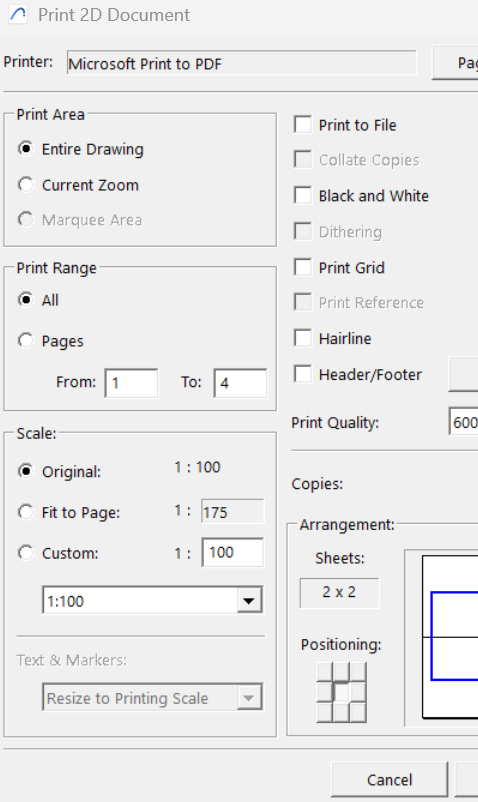The height and width of the screenshot is (802, 478).
Task: Select Entire Drawing radio button
Action: (26, 148)
